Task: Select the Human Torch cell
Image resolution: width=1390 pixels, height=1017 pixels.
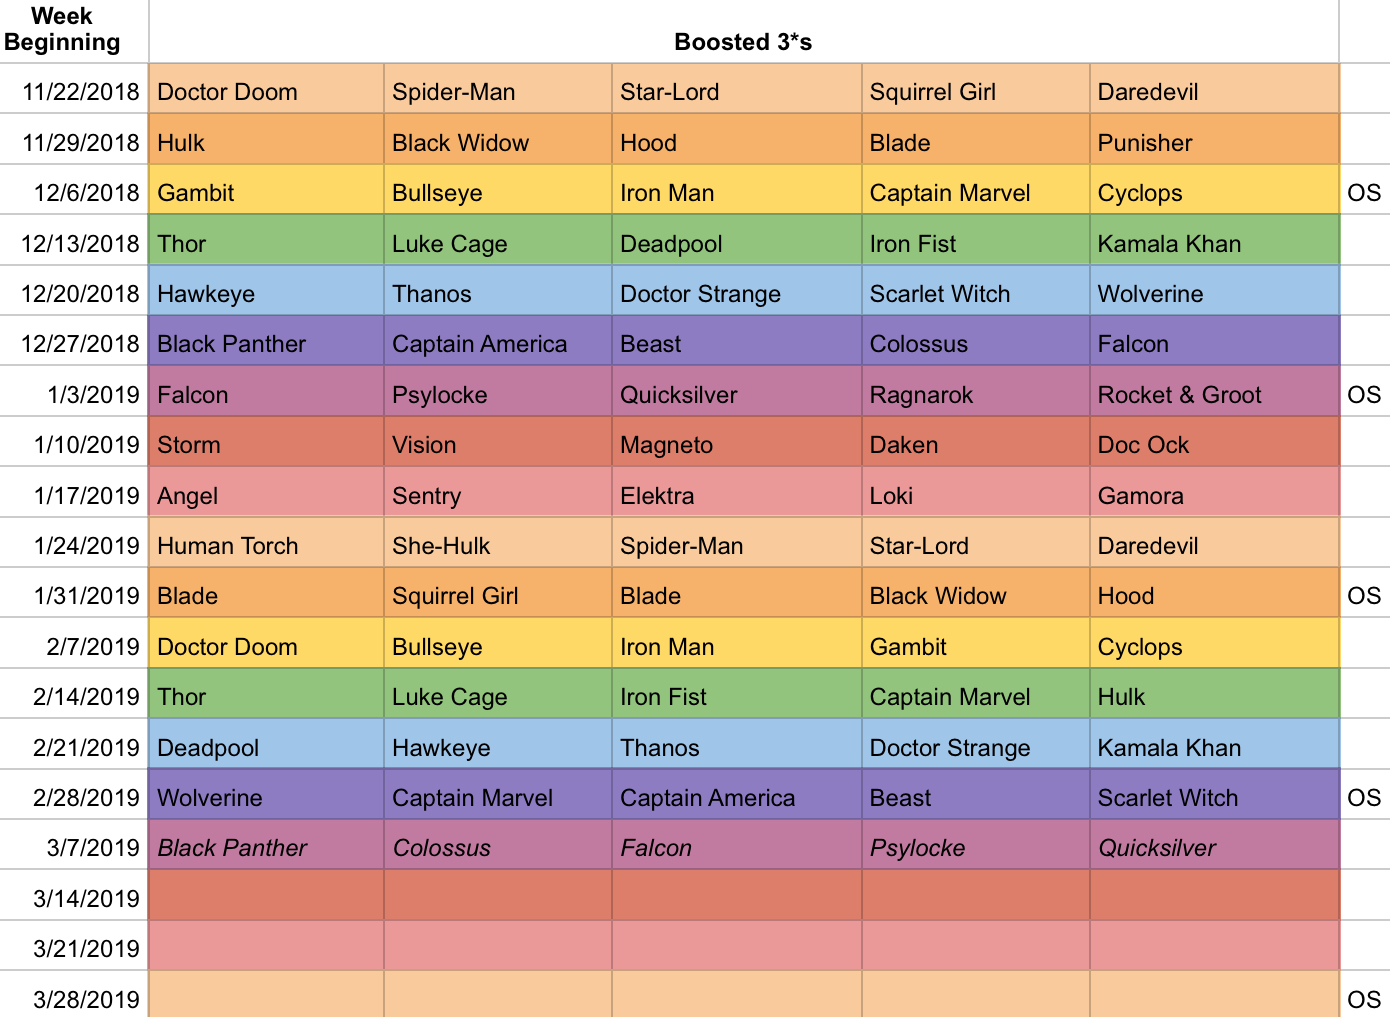Action: [266, 543]
